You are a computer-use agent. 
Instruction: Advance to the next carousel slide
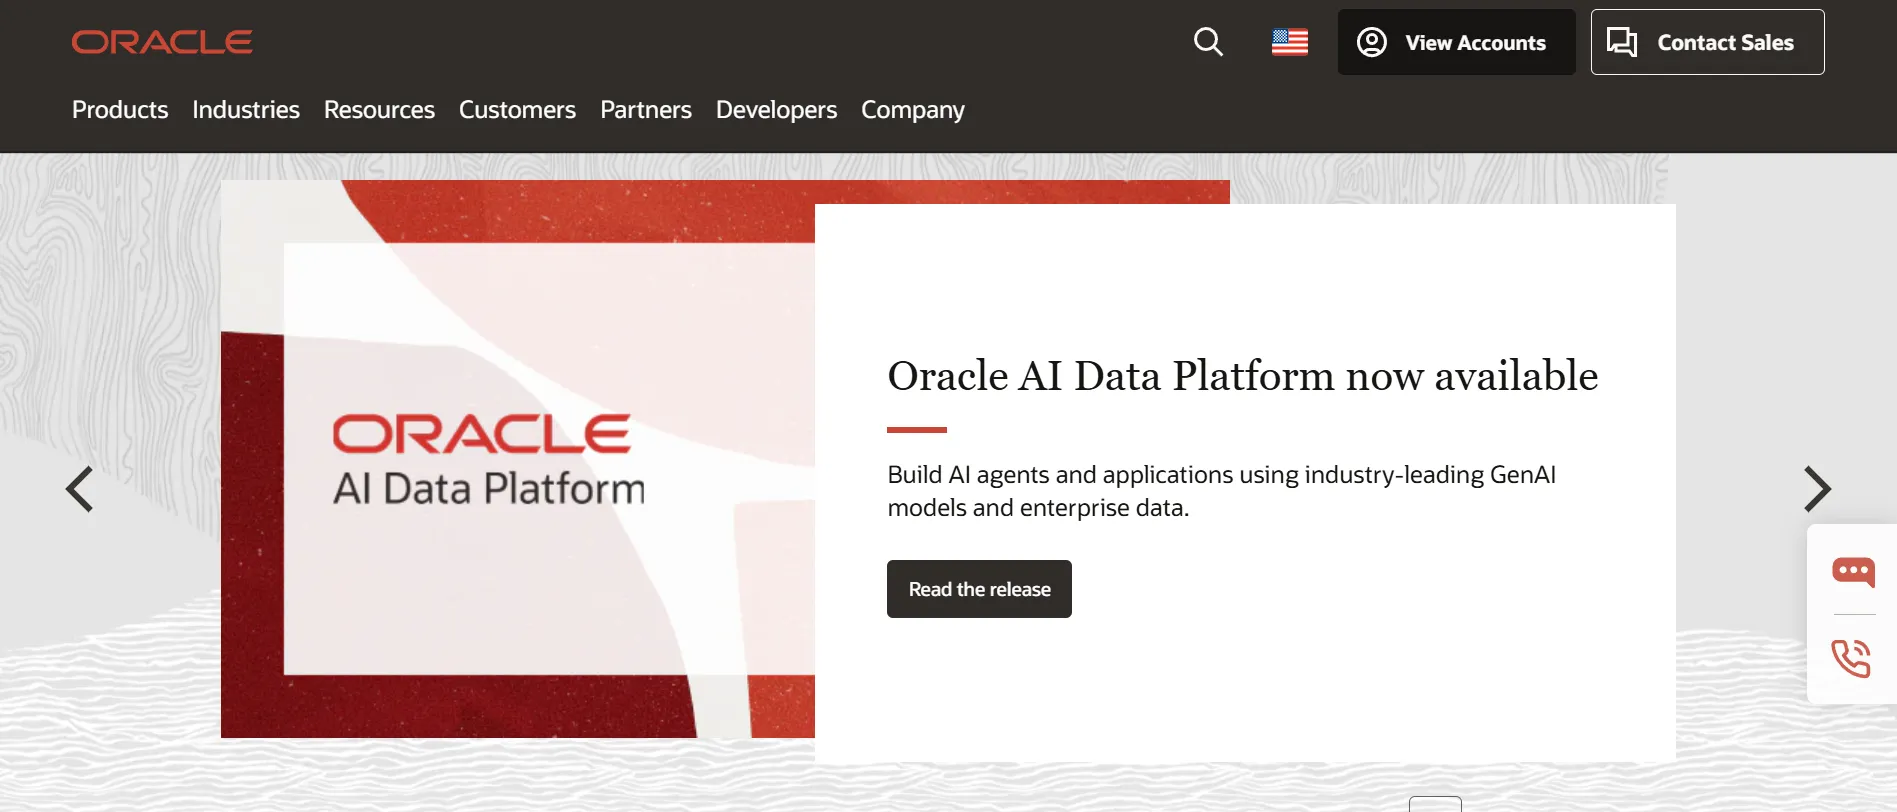coord(1817,489)
